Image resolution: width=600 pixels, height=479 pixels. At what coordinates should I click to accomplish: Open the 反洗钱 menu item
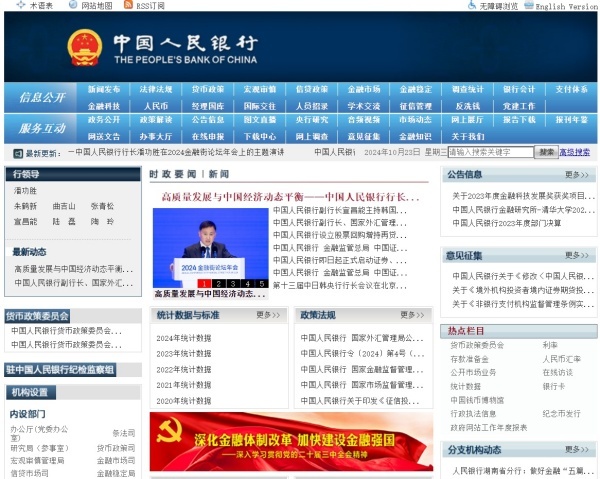click(468, 106)
